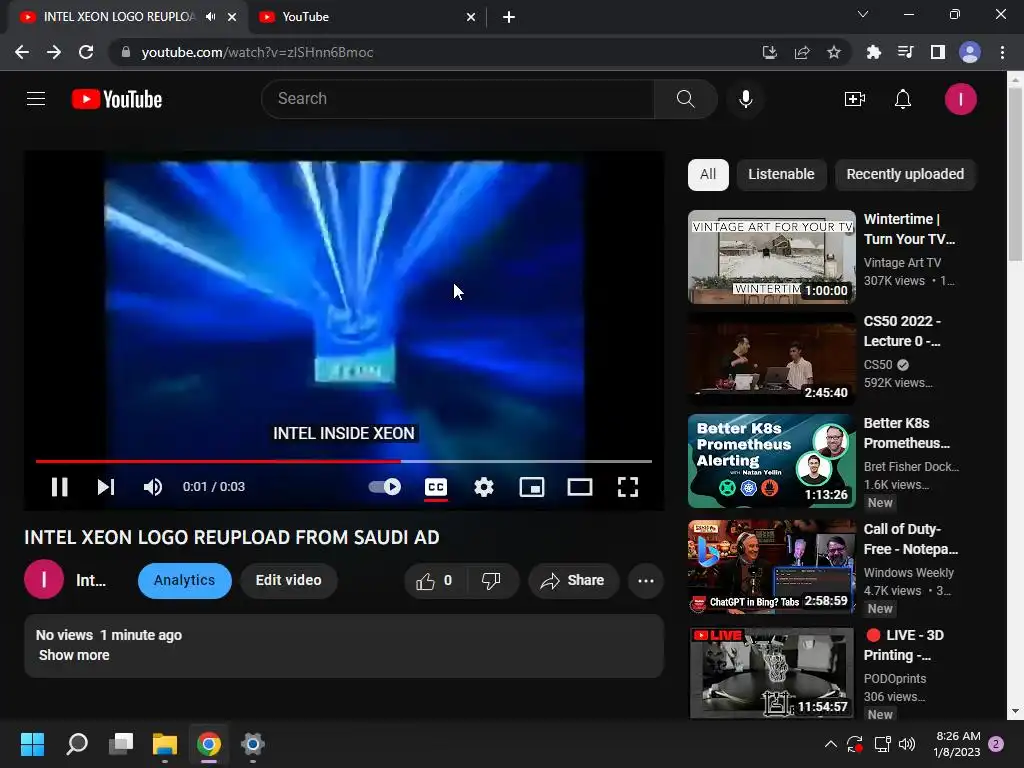Image resolution: width=1024 pixels, height=768 pixels.
Task: Expand the Chrome tab search chevron
Action: tap(863, 14)
